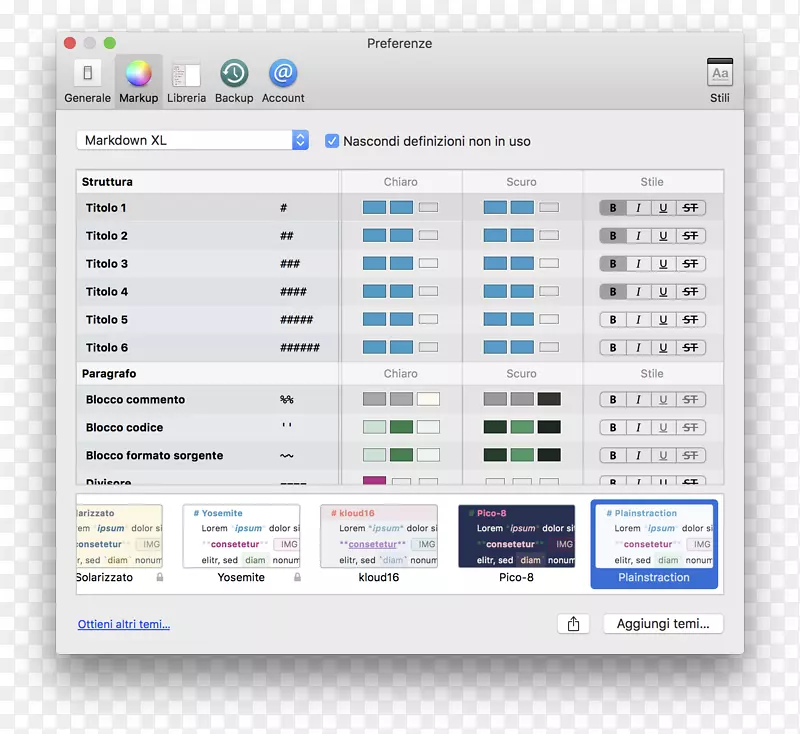Uncheck Nascondi definizioni non in uso

click(x=332, y=141)
